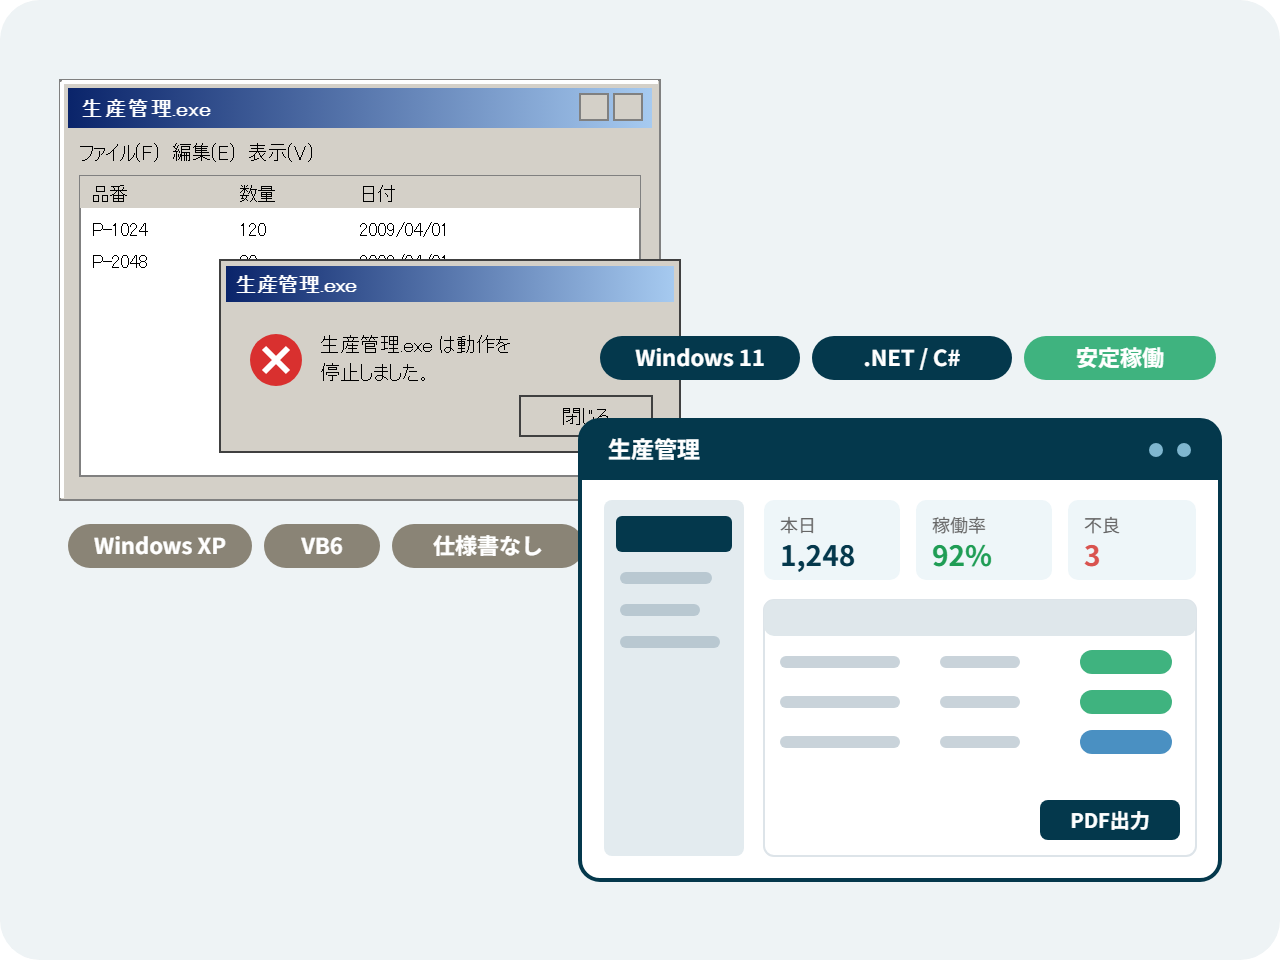Screen dimensions: 1280x960
Task: Click the red error X icon
Action: [276, 360]
